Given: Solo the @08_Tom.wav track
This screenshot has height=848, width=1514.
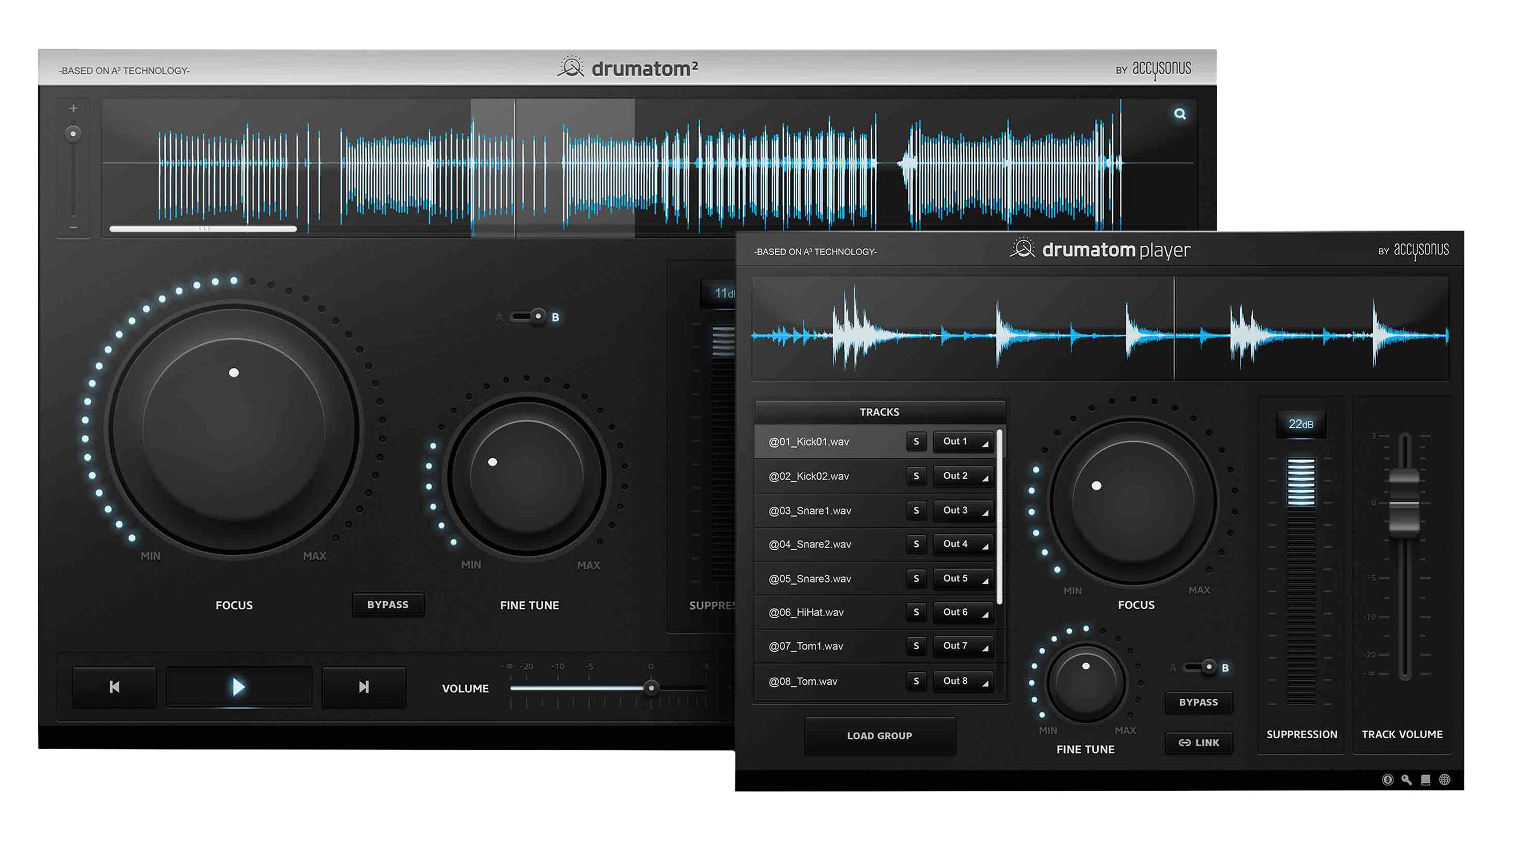Looking at the screenshot, I should 916,681.
